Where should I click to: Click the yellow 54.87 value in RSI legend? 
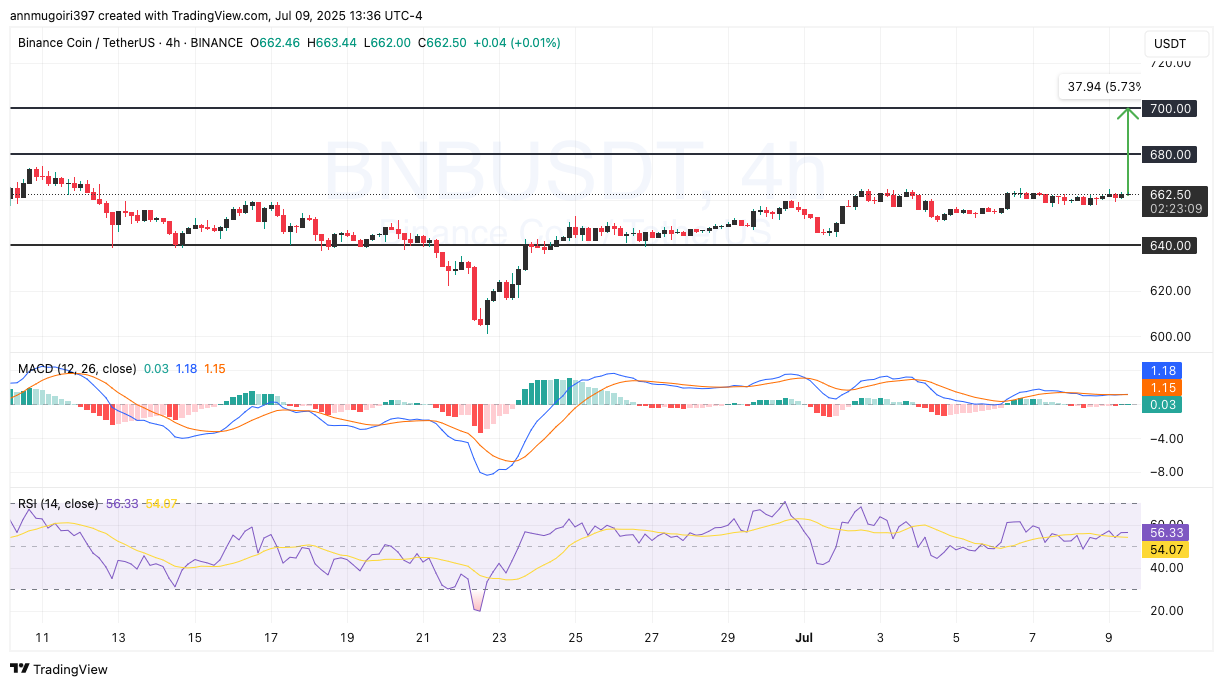click(x=161, y=504)
